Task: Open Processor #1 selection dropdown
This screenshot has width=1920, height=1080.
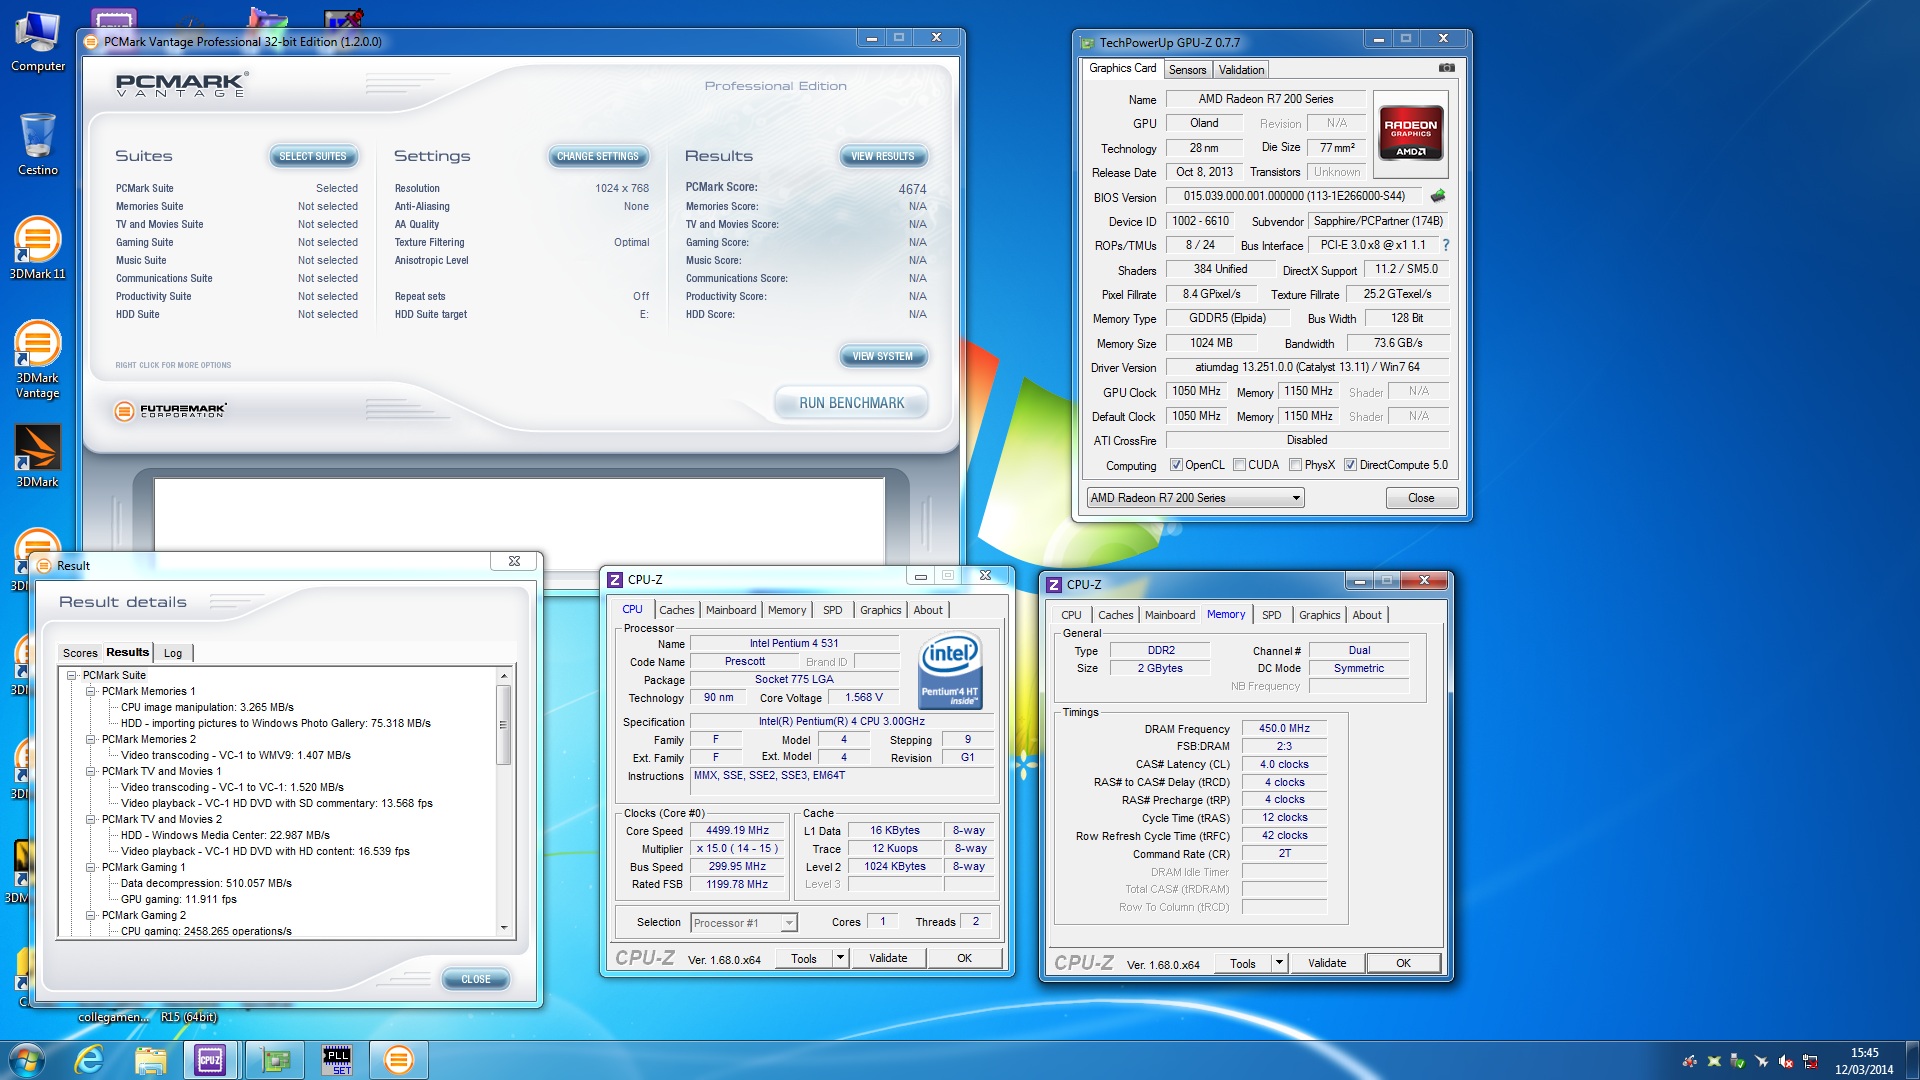Action: (743, 923)
